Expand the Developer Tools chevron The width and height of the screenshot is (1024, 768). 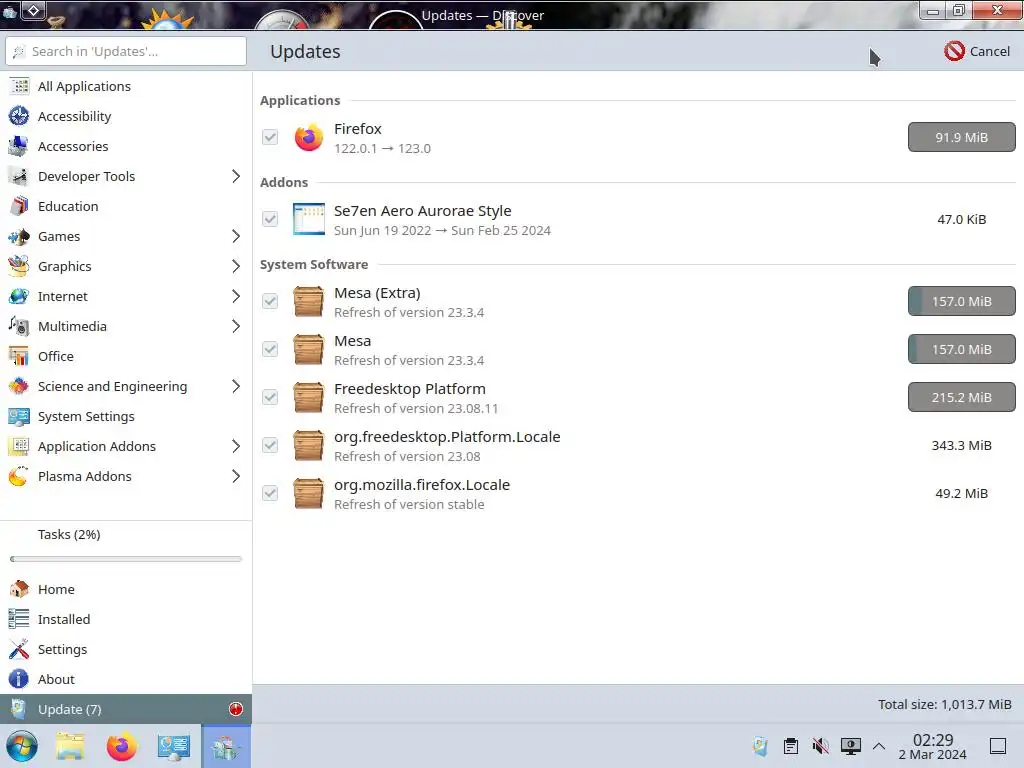point(236,176)
